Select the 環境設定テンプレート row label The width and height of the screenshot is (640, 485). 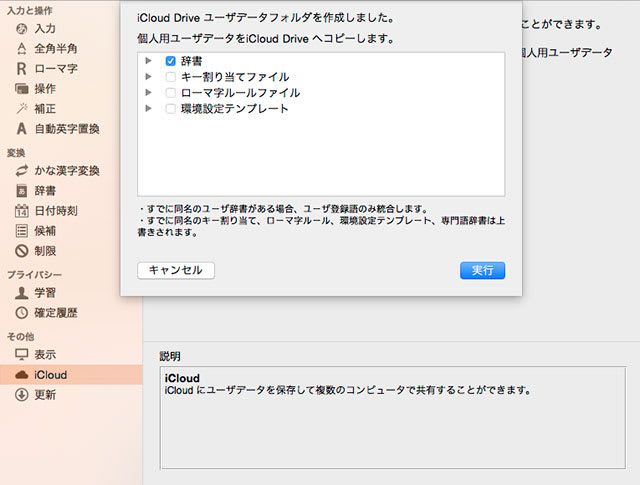[x=235, y=109]
